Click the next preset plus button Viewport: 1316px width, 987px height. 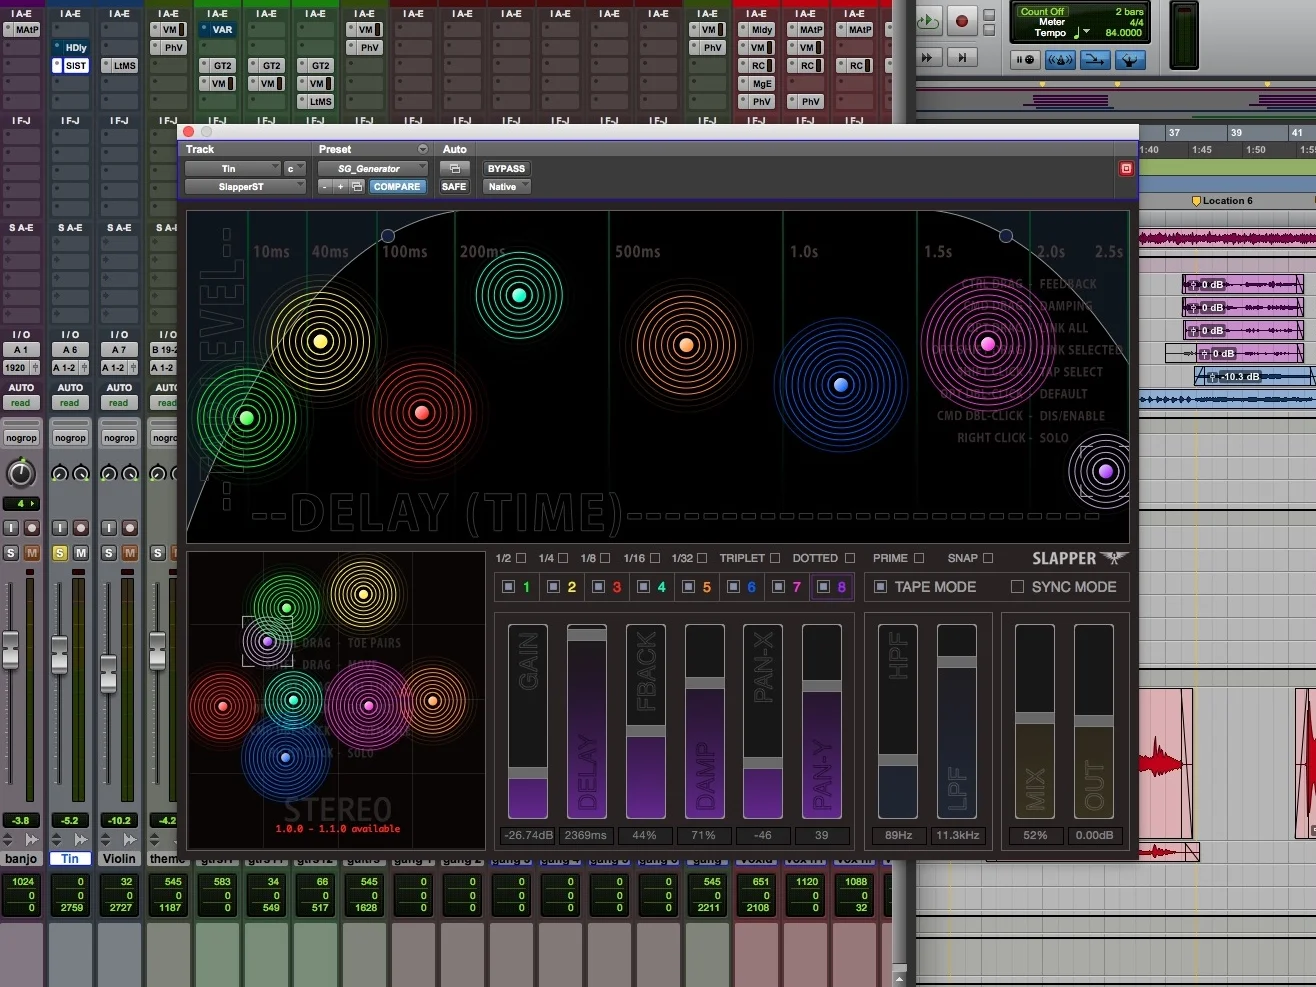click(x=340, y=187)
